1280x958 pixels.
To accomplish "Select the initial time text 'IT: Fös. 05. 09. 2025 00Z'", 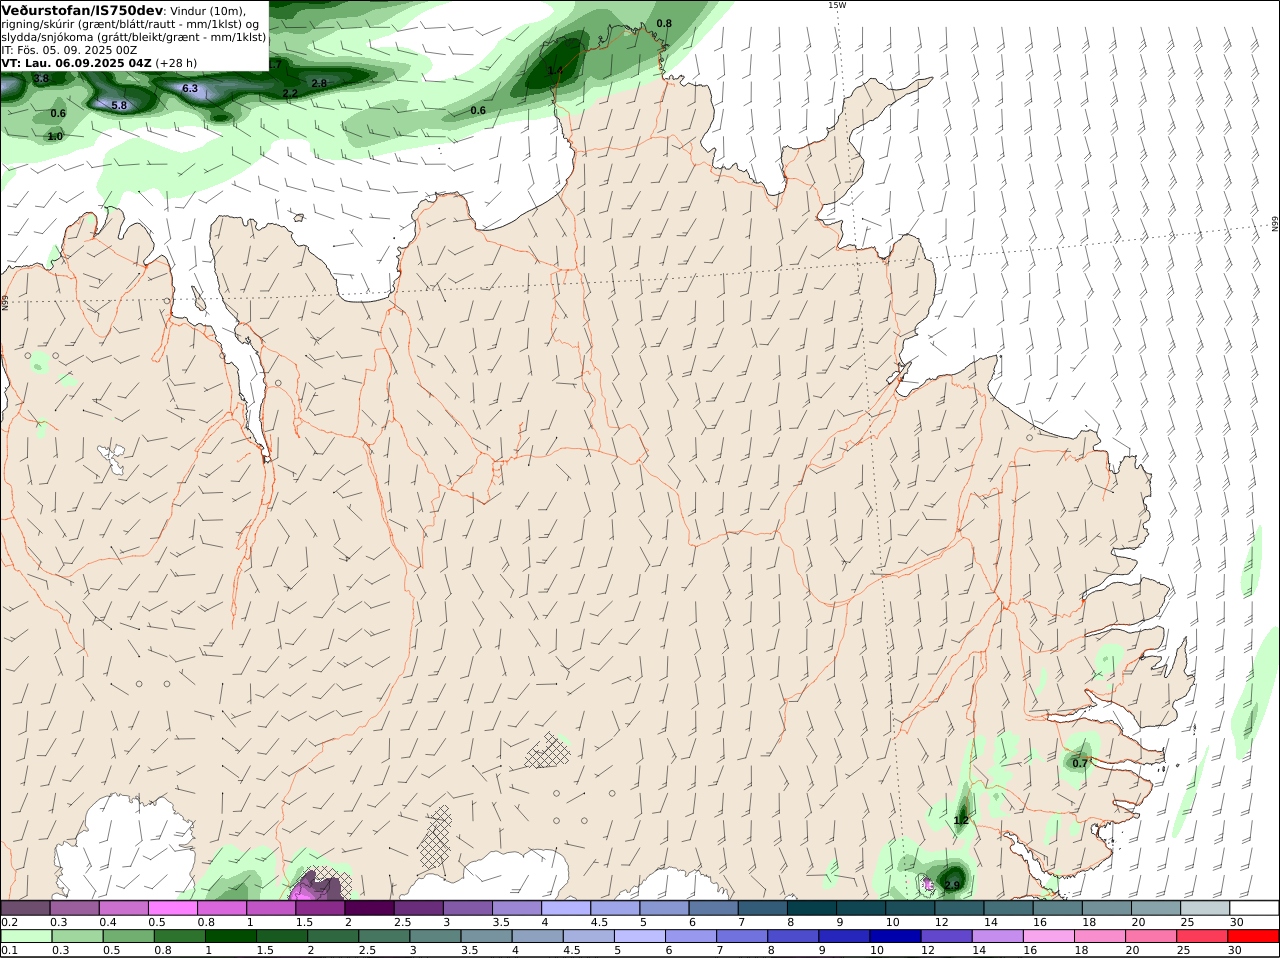I will [69, 50].
